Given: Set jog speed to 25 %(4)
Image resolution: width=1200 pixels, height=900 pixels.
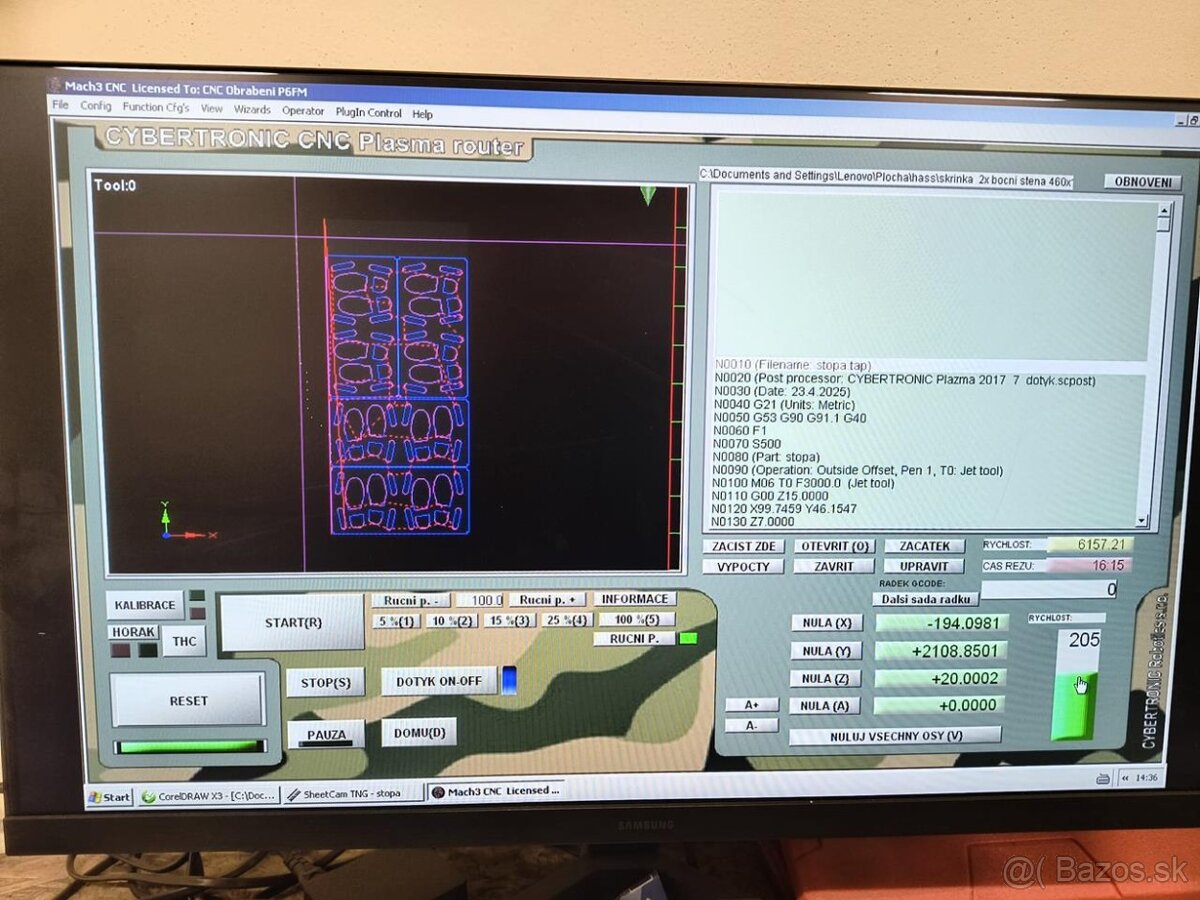Looking at the screenshot, I should tap(566, 620).
